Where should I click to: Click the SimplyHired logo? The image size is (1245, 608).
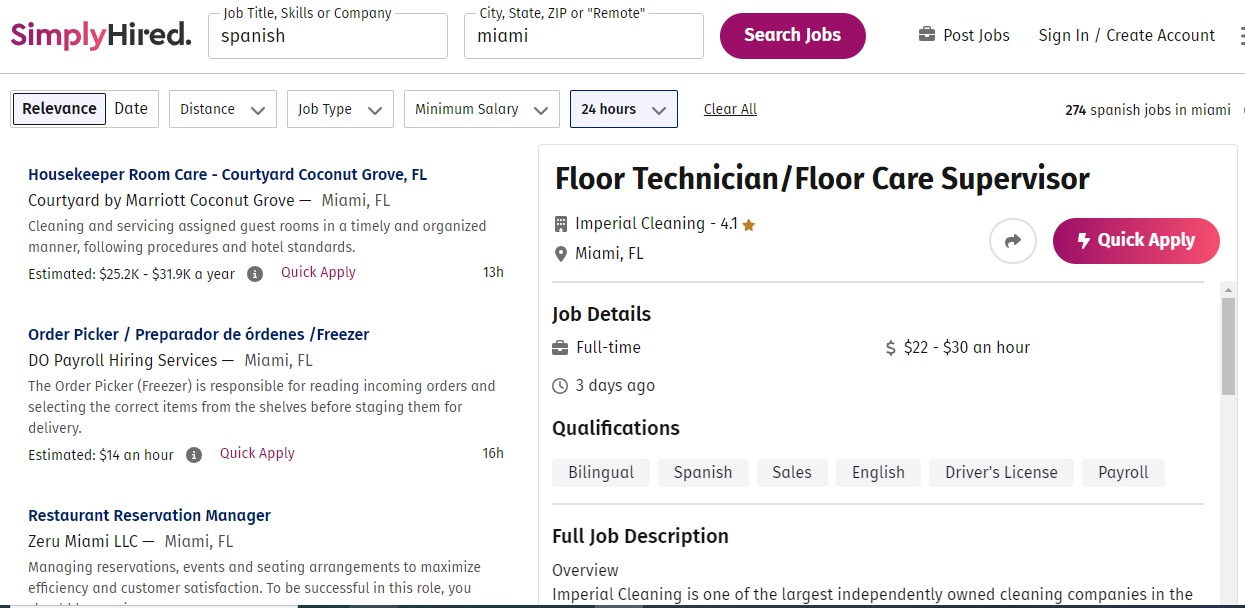pos(101,35)
